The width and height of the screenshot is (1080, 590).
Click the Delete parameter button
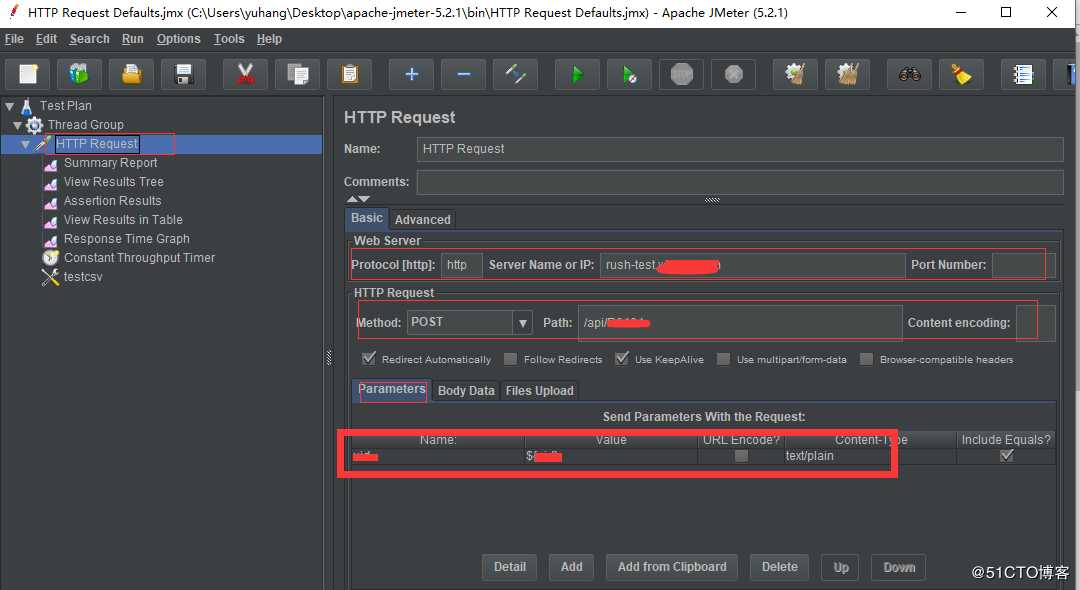pos(780,567)
